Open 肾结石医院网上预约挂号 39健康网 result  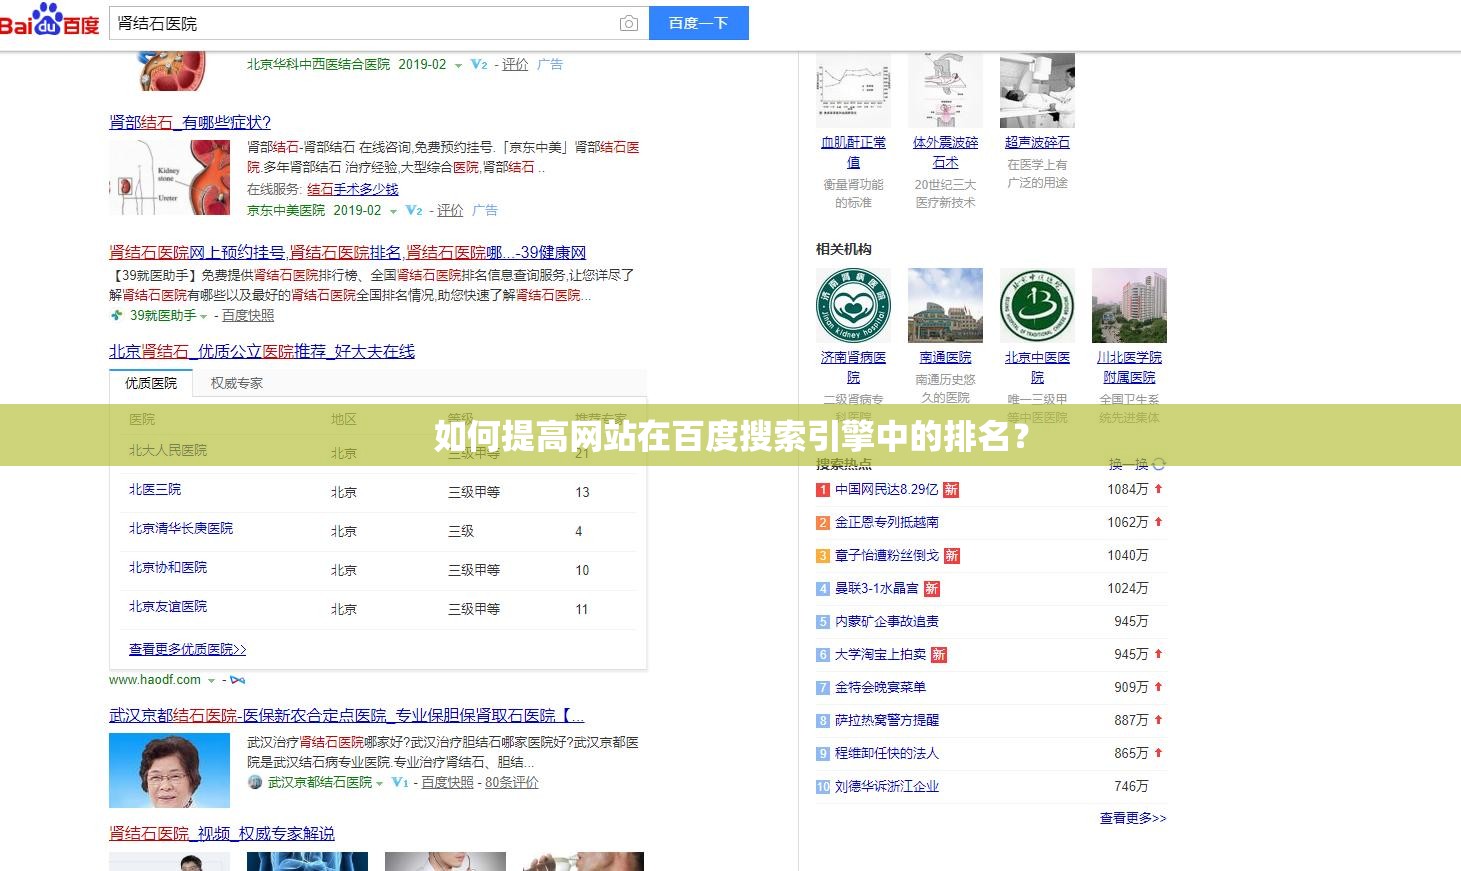(x=347, y=252)
